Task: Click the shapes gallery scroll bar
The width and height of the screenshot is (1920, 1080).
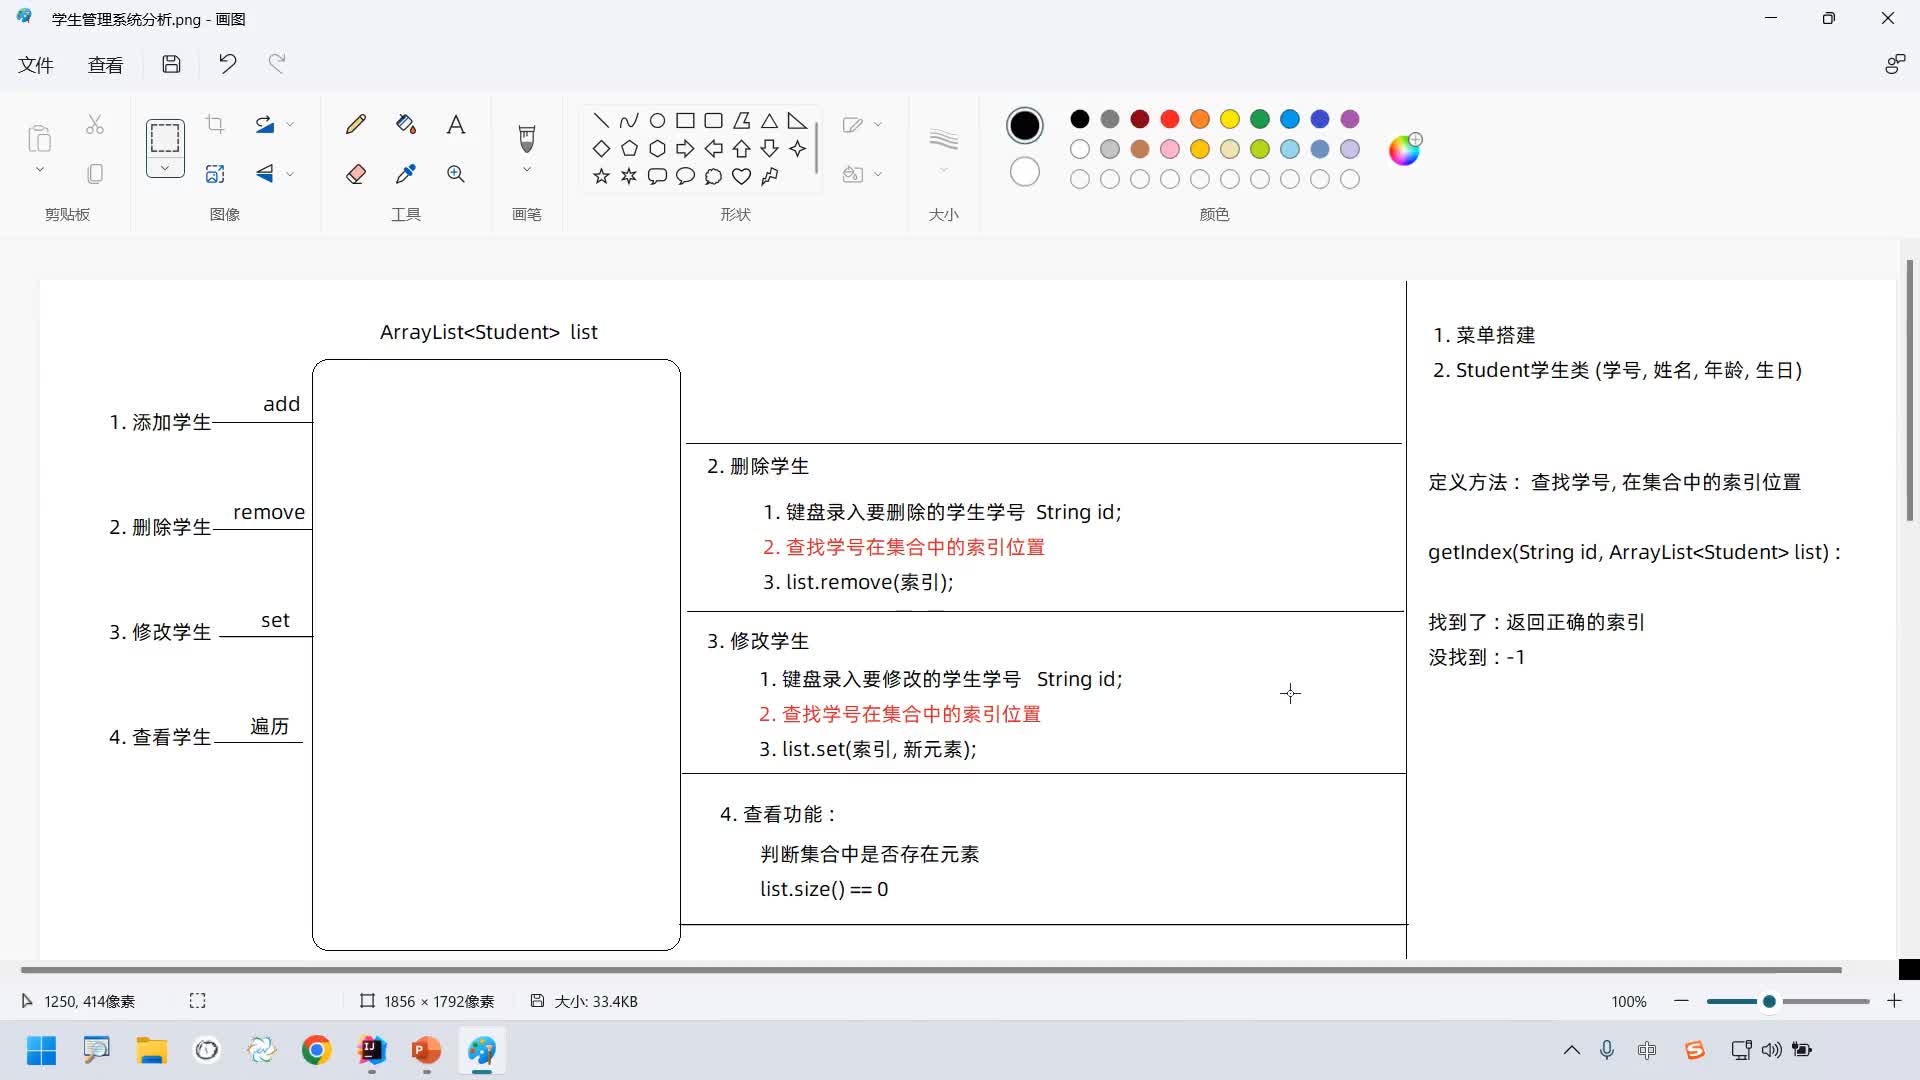Action: 817,148
